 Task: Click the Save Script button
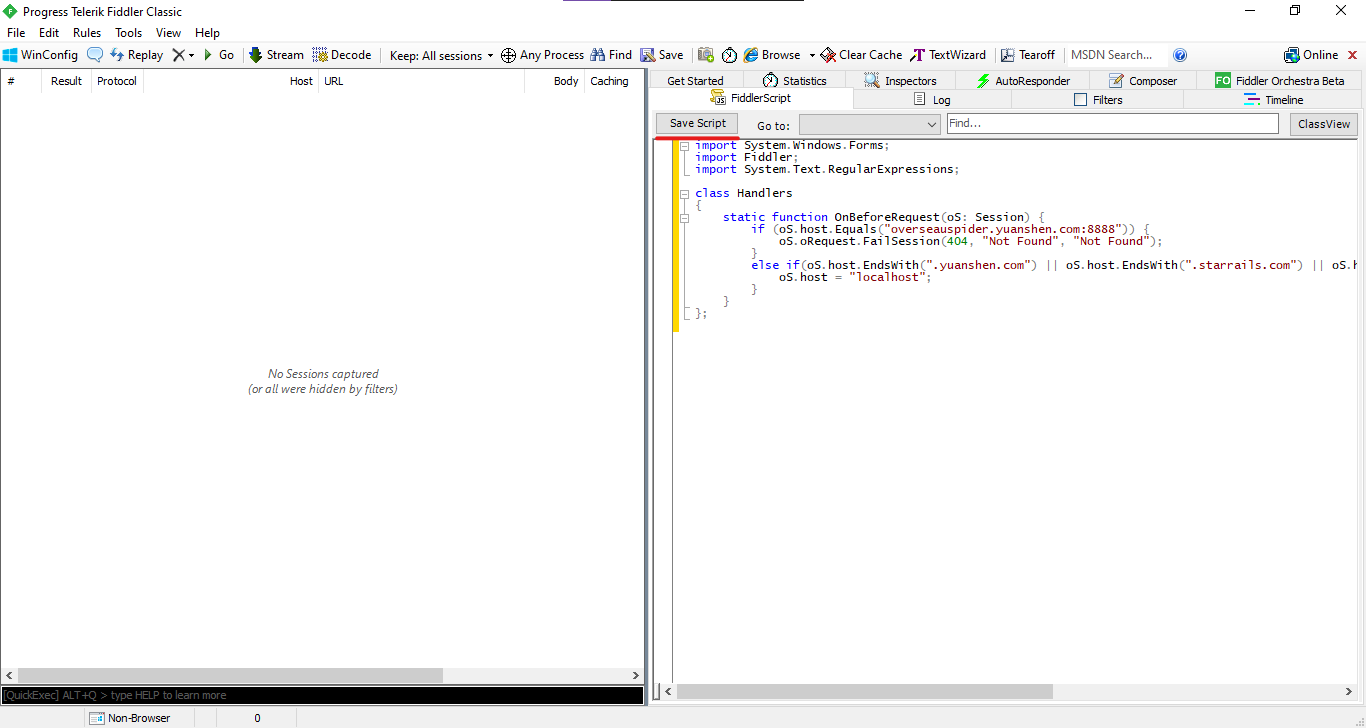coord(698,123)
